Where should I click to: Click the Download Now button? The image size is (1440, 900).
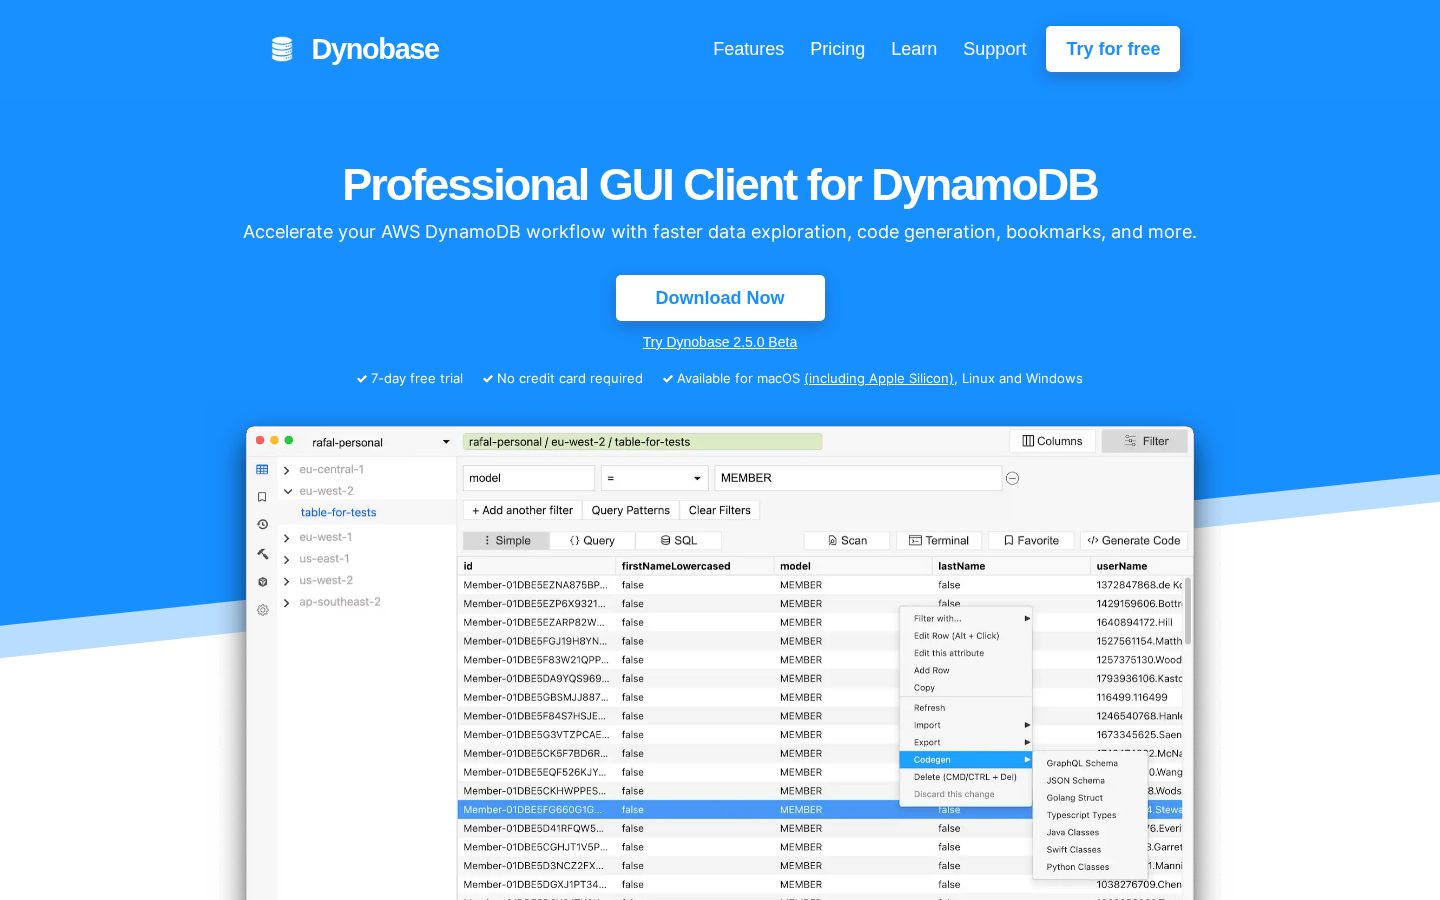click(x=720, y=298)
